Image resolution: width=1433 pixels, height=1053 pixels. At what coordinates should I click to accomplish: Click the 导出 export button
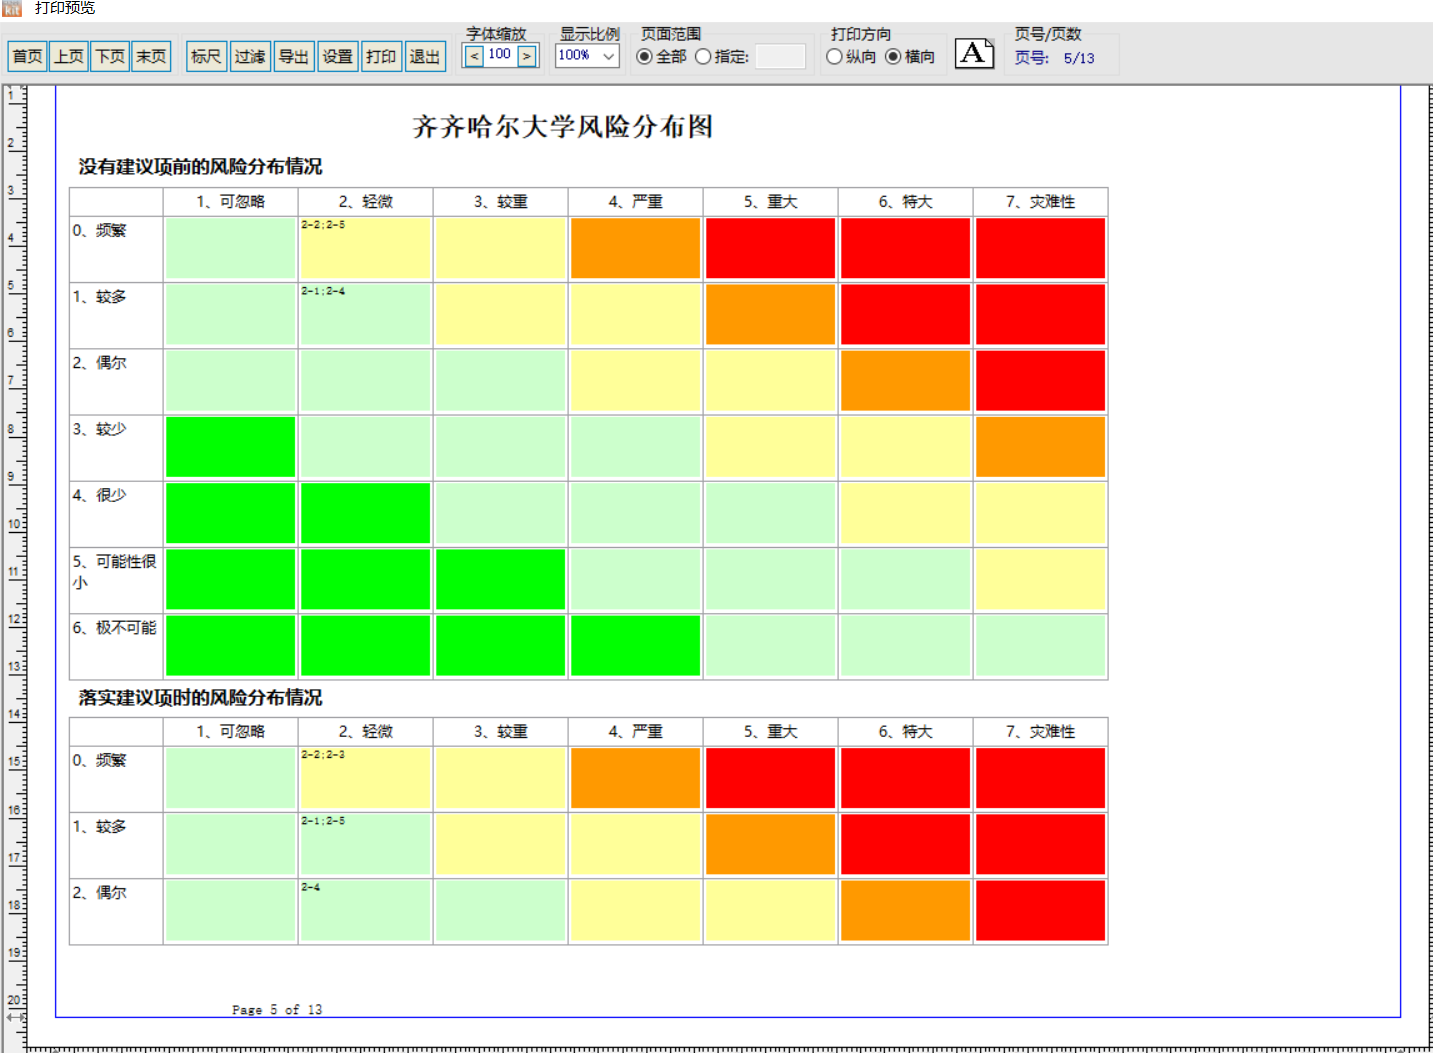click(x=294, y=56)
